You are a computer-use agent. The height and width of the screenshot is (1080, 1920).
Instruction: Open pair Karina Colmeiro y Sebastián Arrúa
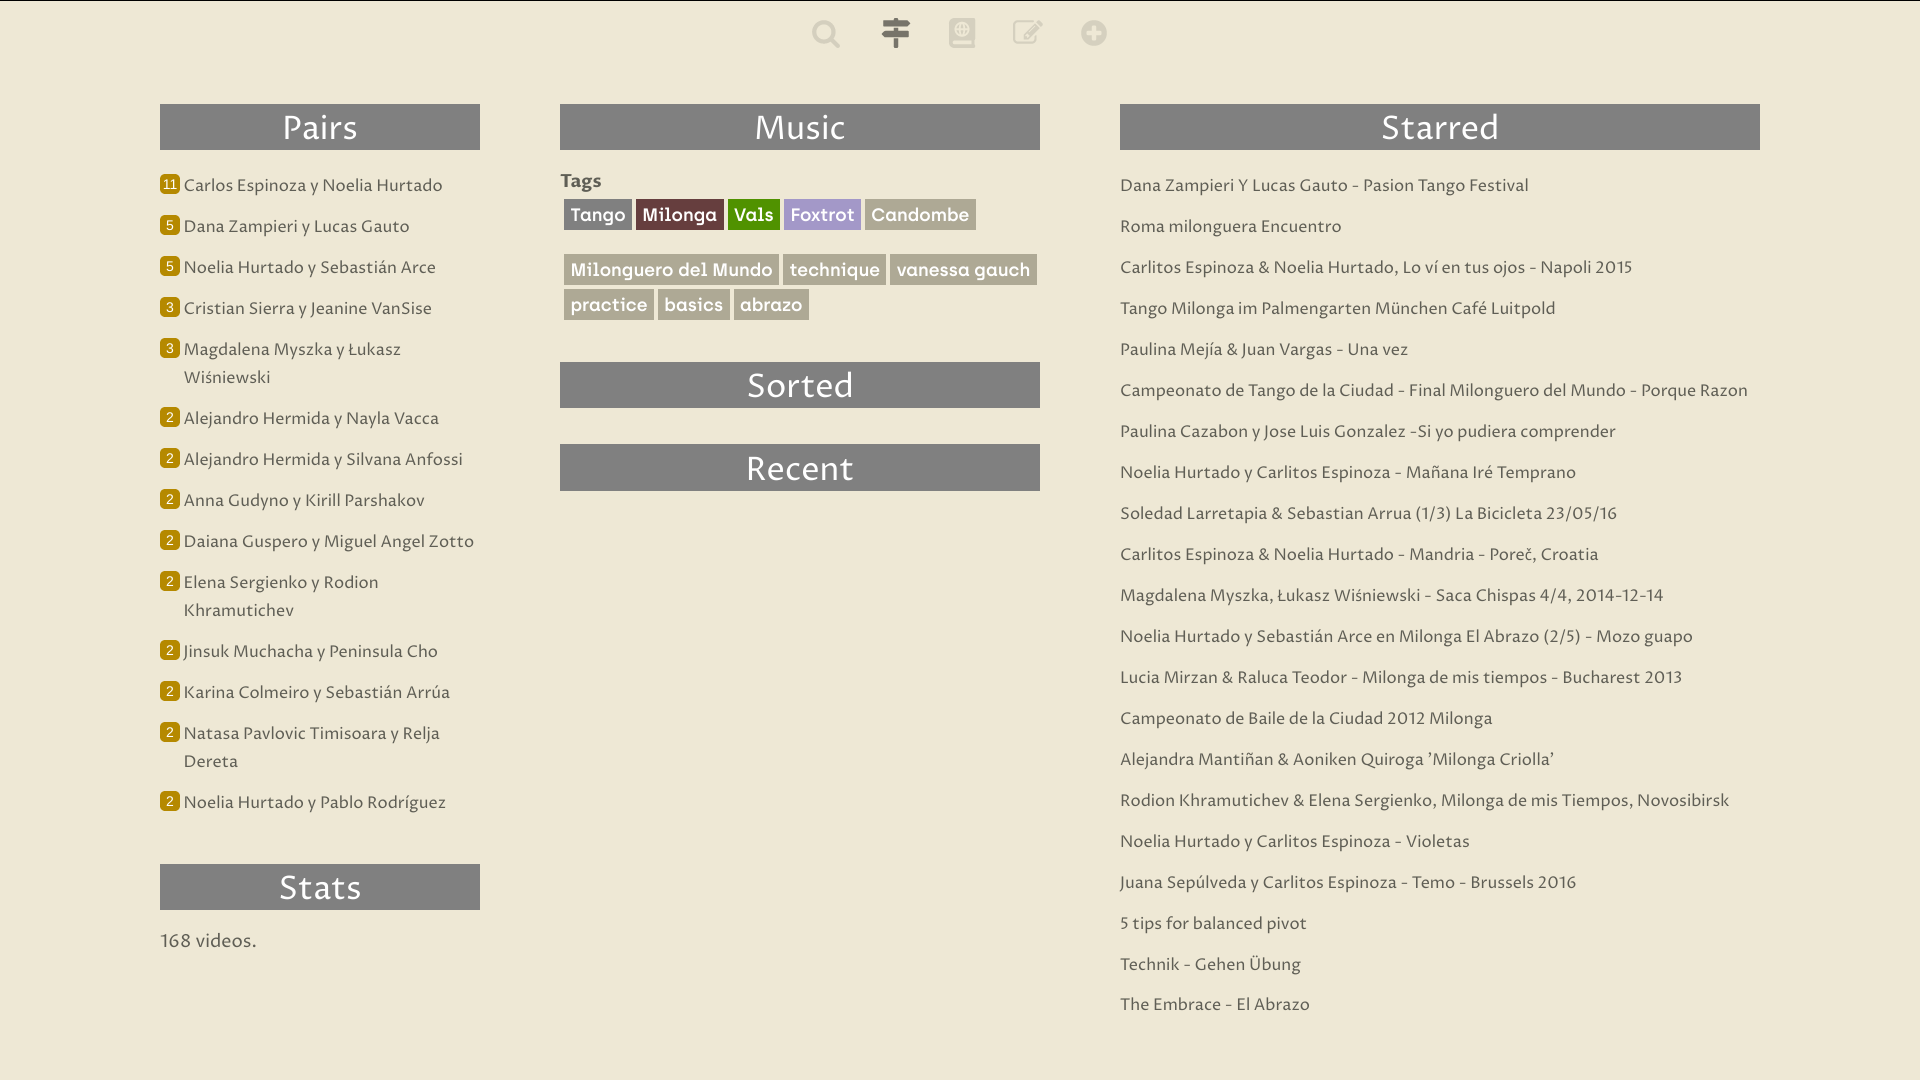pos(317,693)
